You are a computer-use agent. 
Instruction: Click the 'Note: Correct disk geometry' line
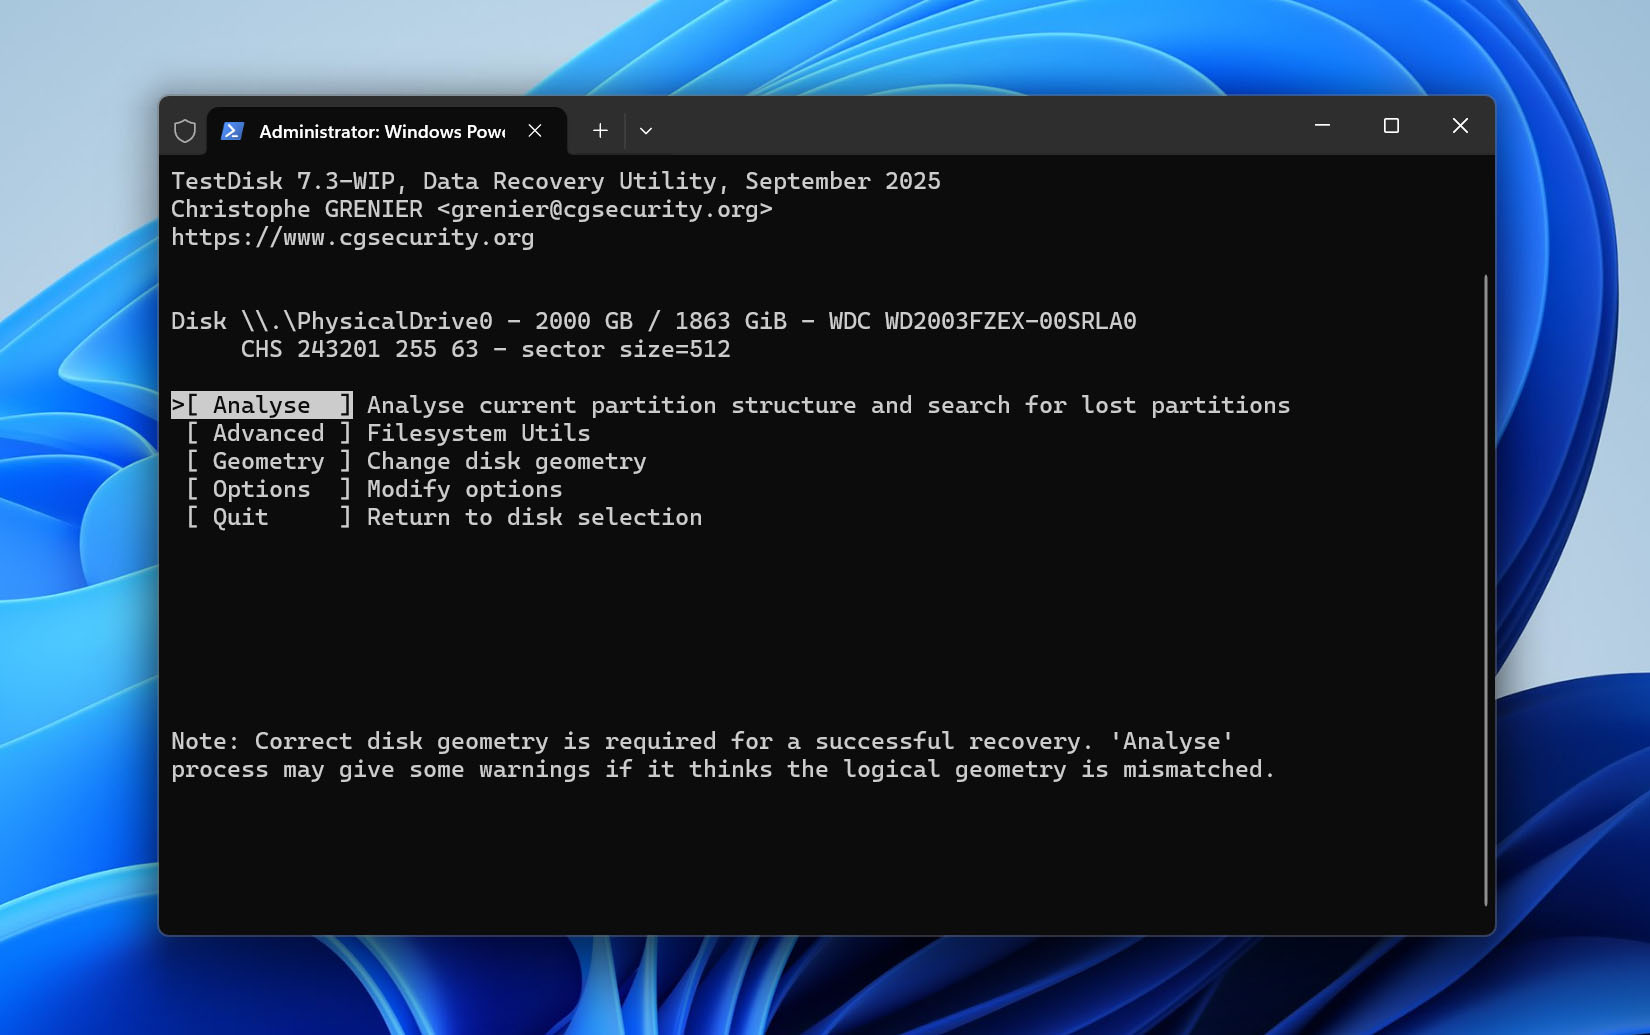pos(702,741)
